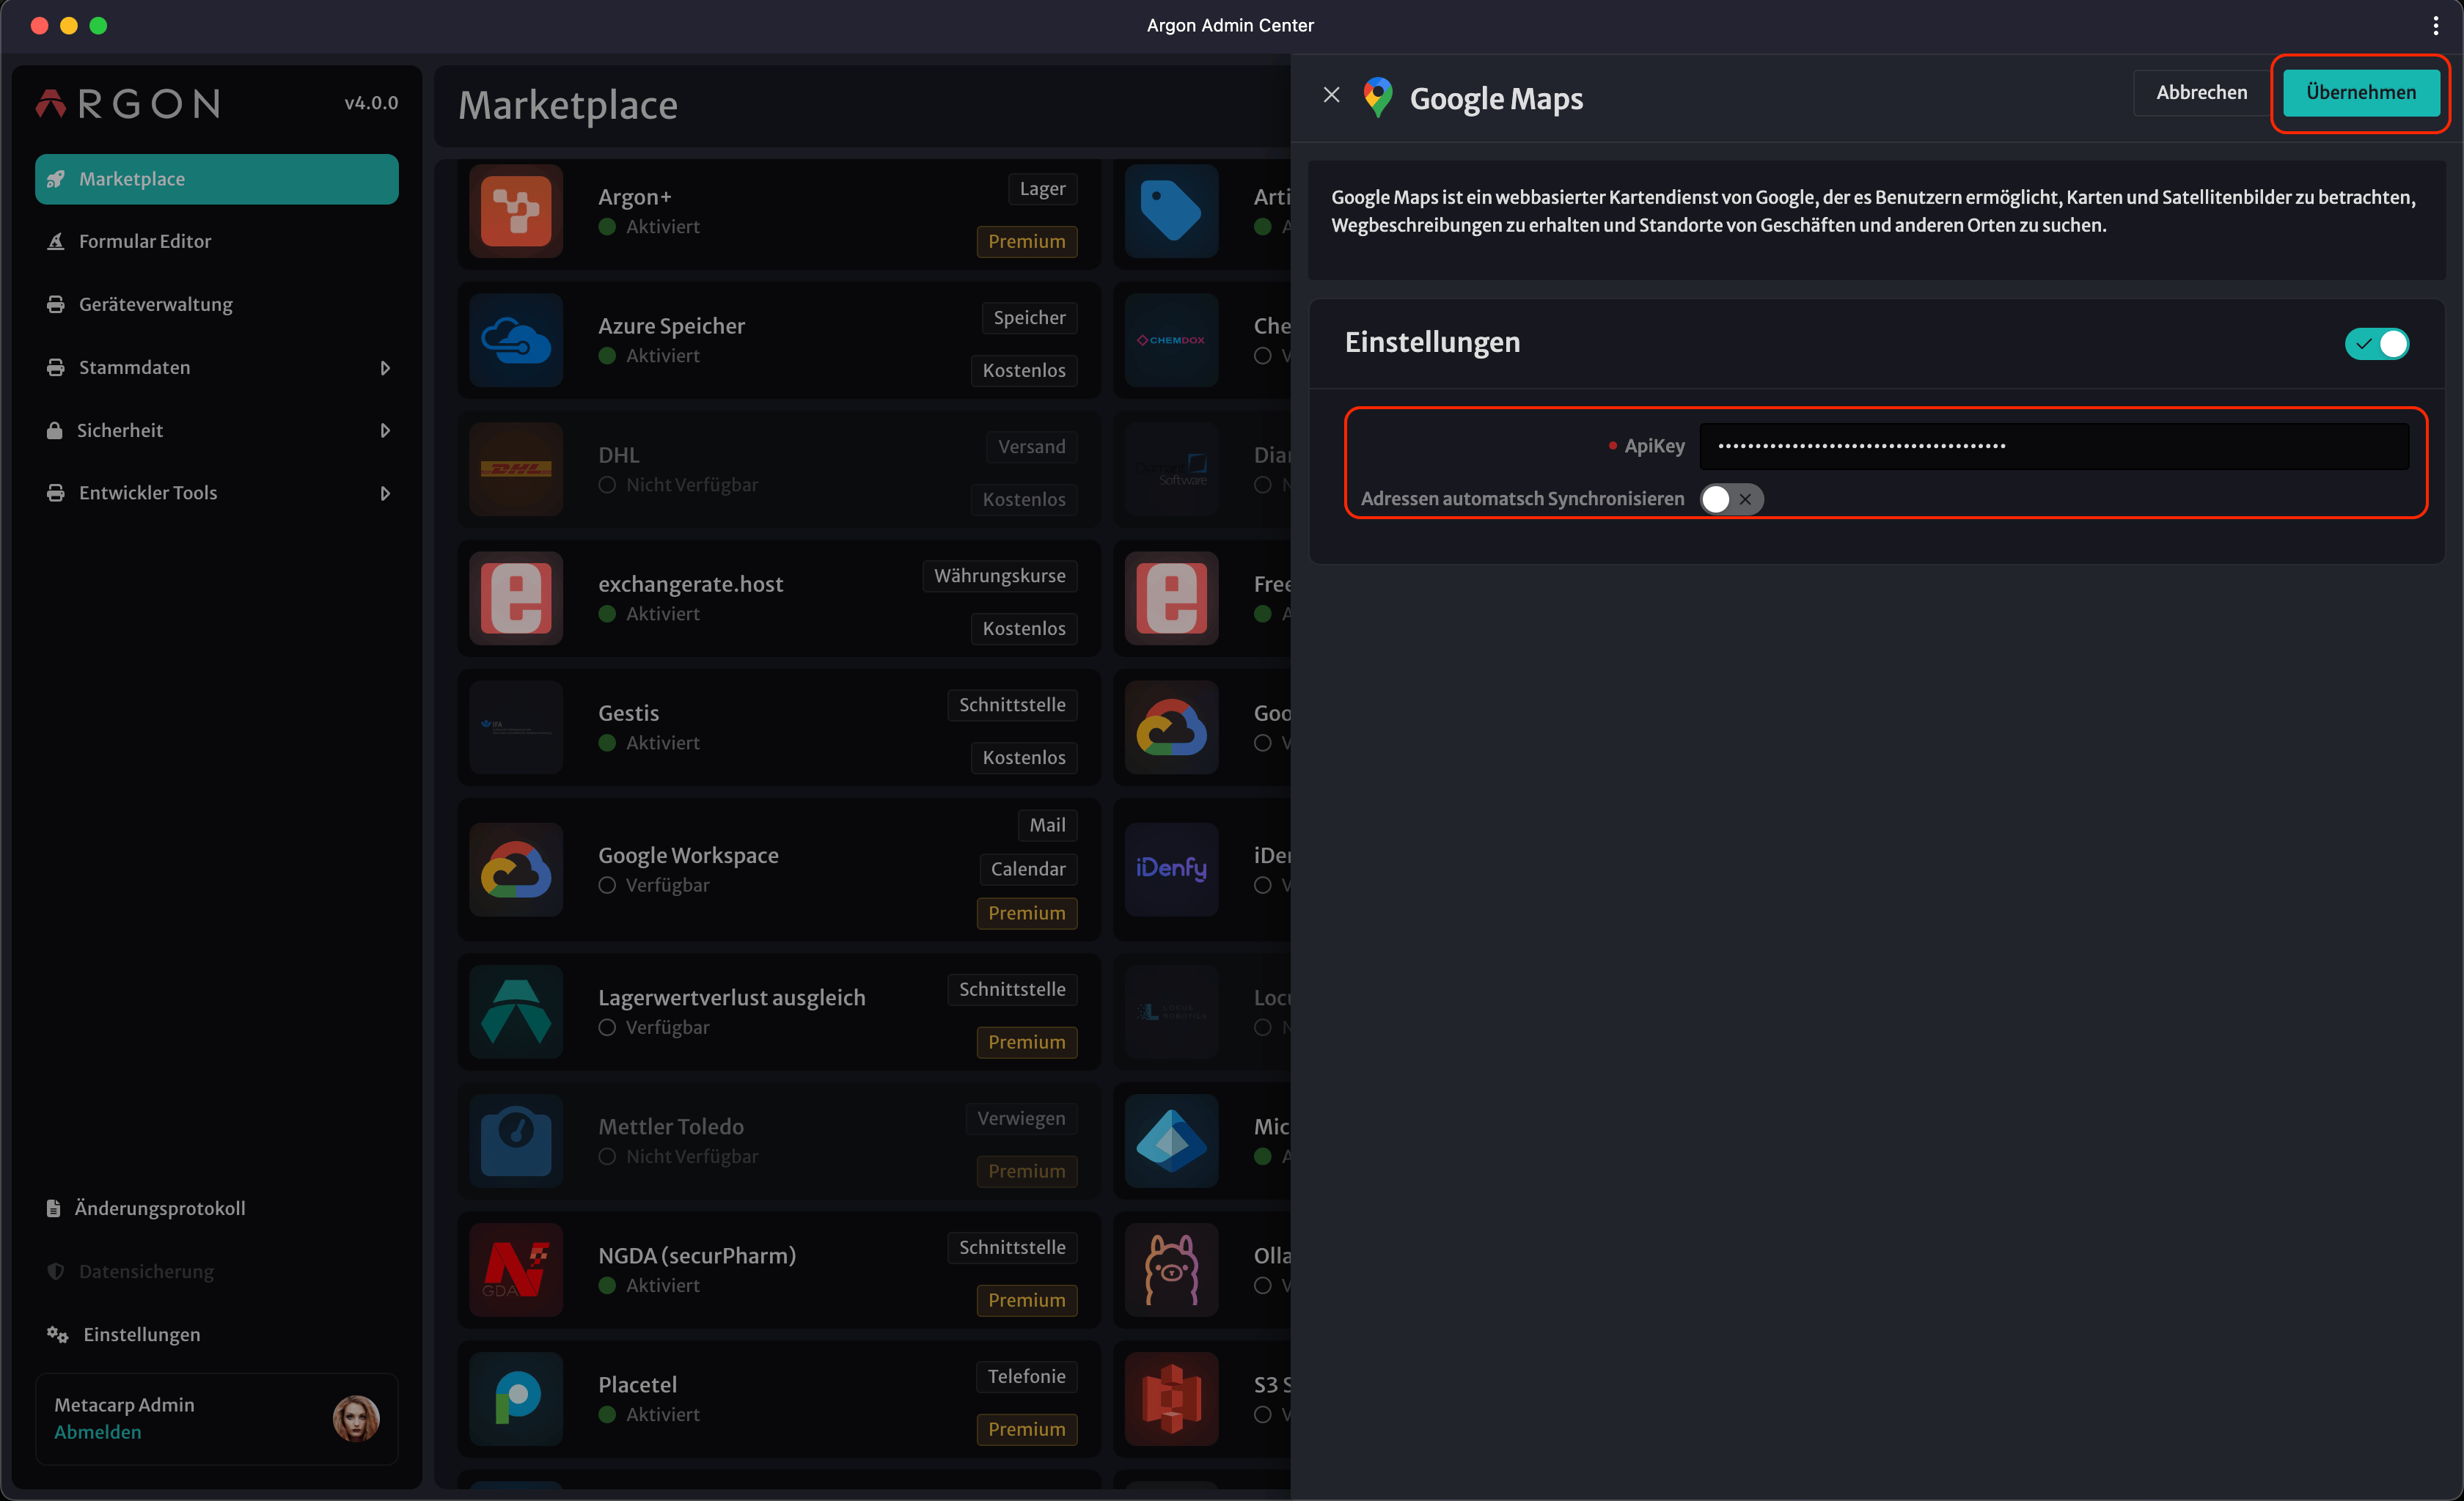
Task: Click the Microsoft blue diamond app icon
Action: pyautogui.click(x=1171, y=1140)
